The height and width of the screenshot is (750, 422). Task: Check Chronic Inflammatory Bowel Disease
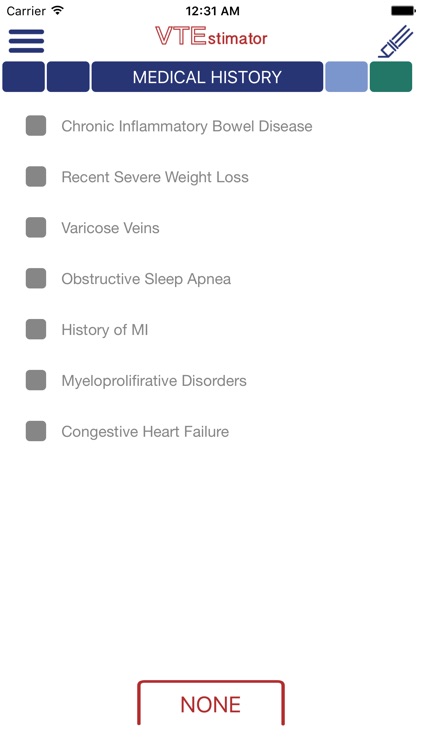tap(36, 126)
